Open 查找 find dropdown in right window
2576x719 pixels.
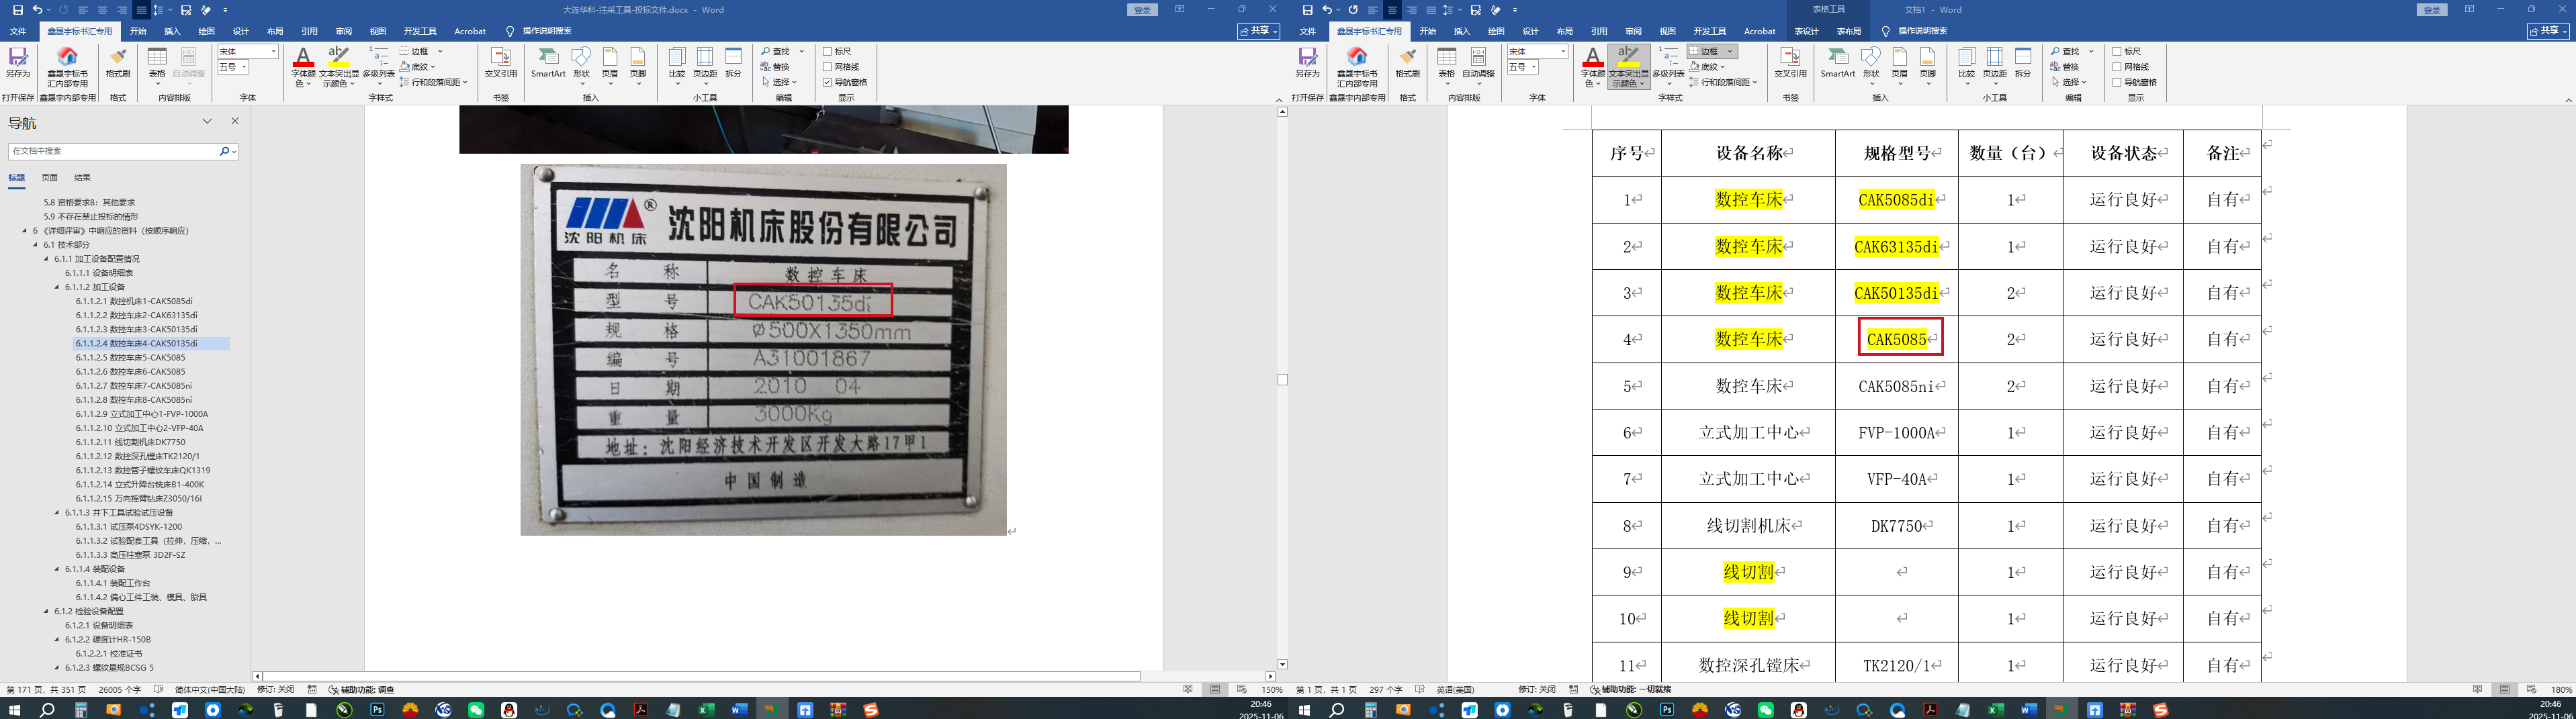point(2091,51)
